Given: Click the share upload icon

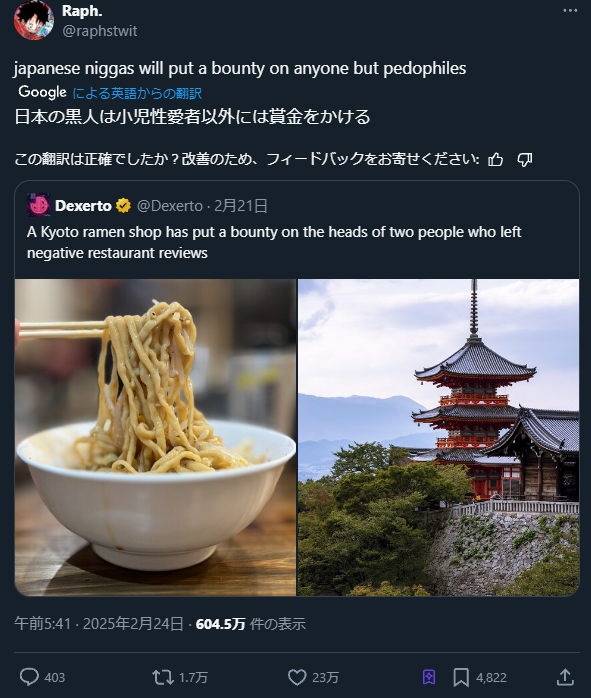Looking at the screenshot, I should (x=565, y=677).
